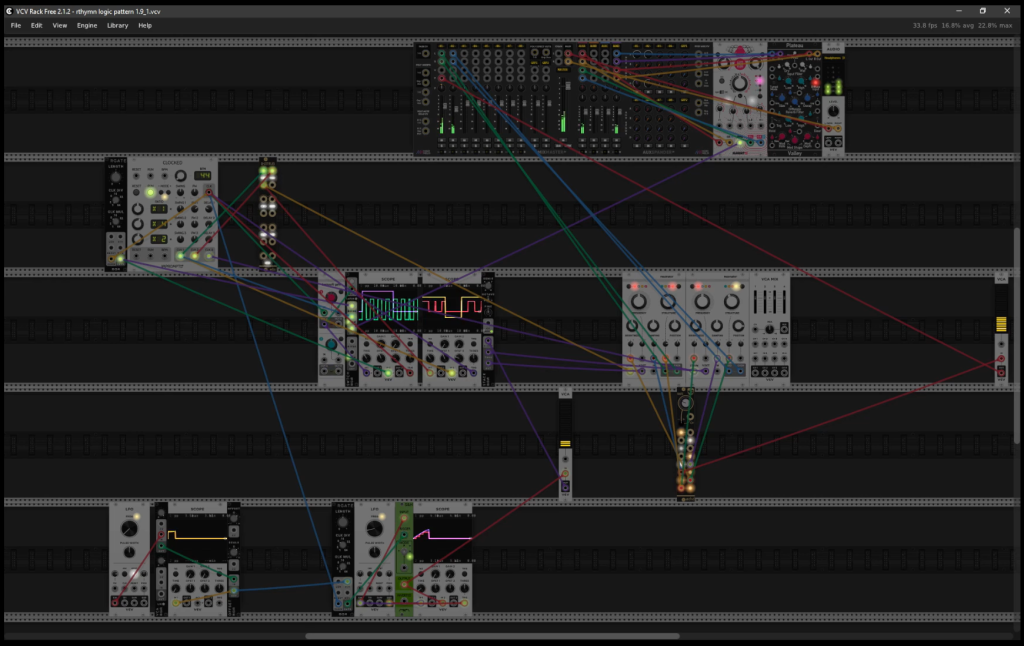This screenshot has height=646, width=1024.
Task: Toggle the lit RUN button on Clocked
Action: [150, 192]
